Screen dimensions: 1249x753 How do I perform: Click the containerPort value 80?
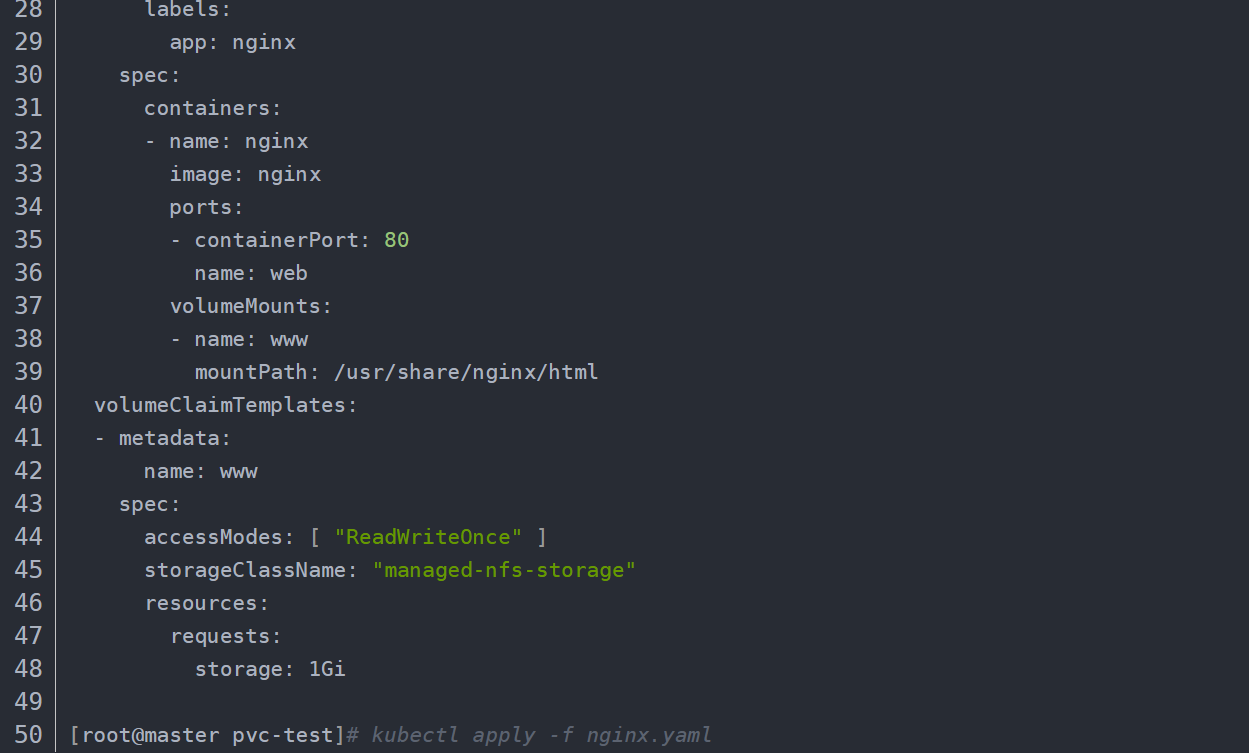click(x=397, y=240)
